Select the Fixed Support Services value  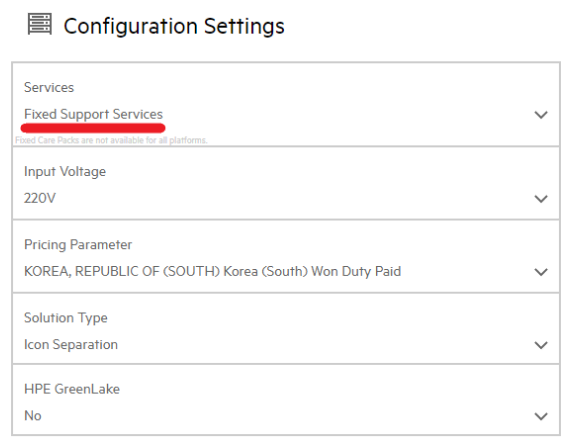pos(94,114)
